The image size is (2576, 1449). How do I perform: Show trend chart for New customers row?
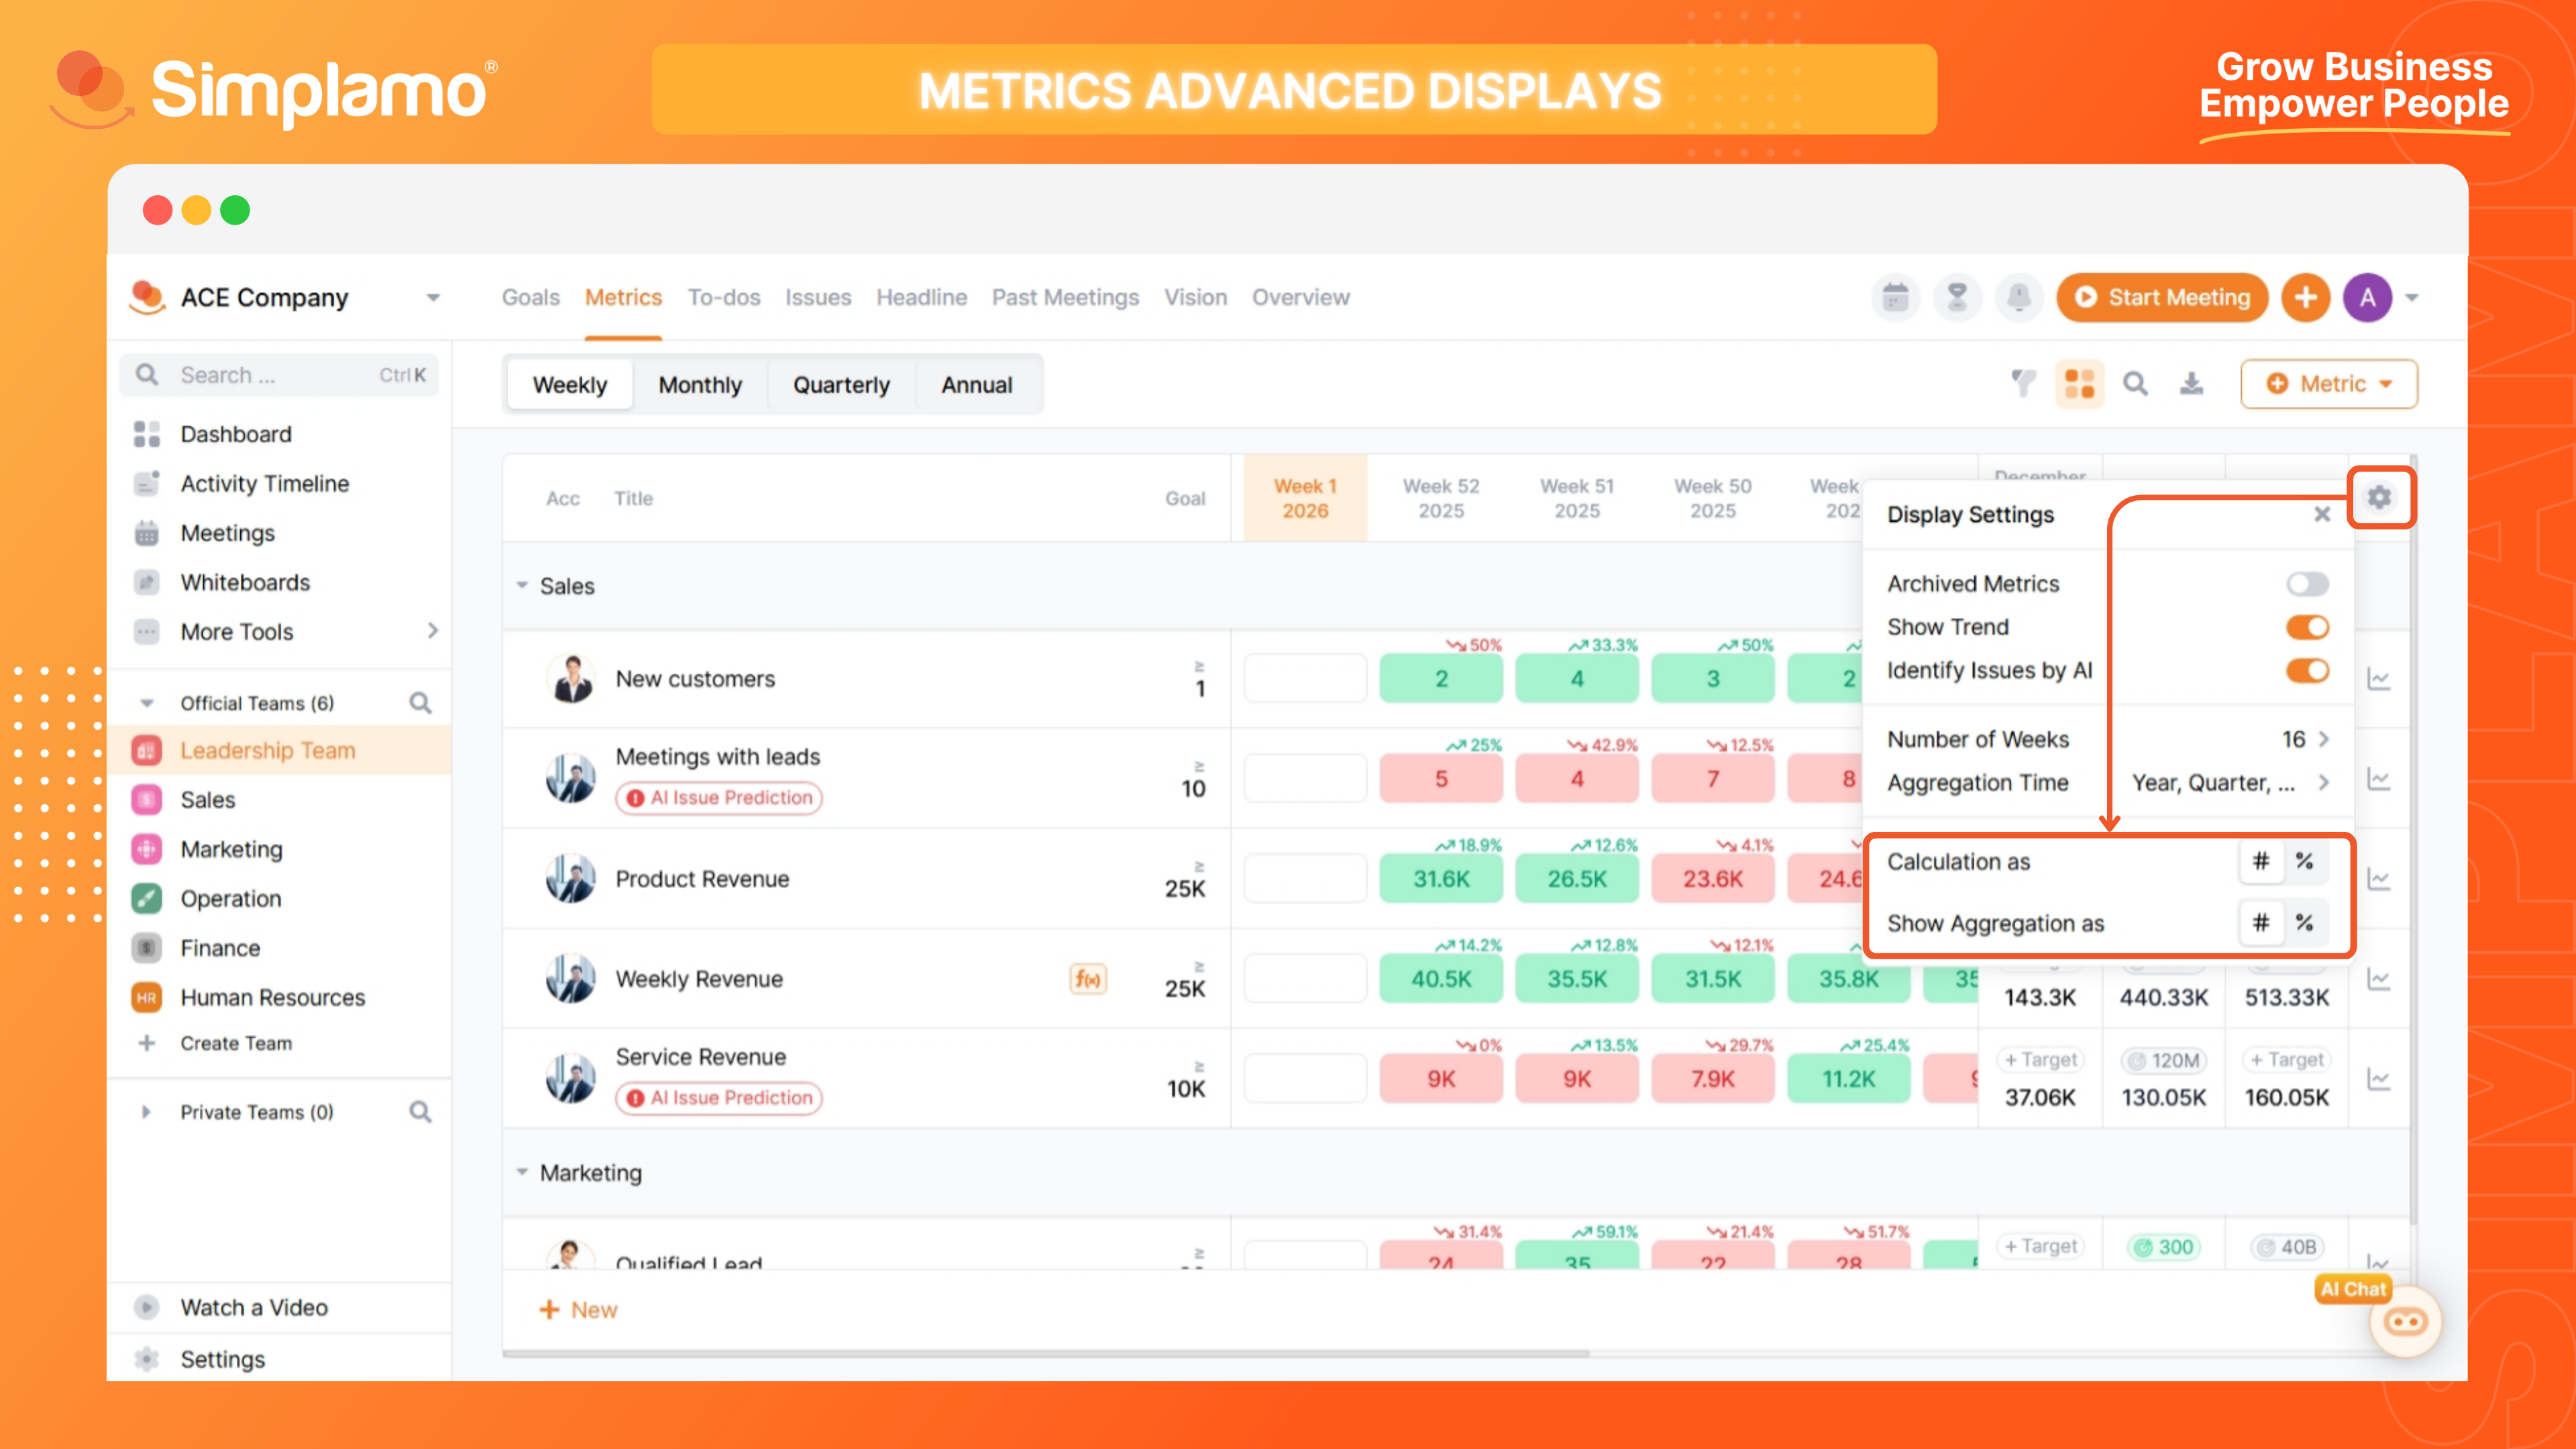(x=2379, y=679)
